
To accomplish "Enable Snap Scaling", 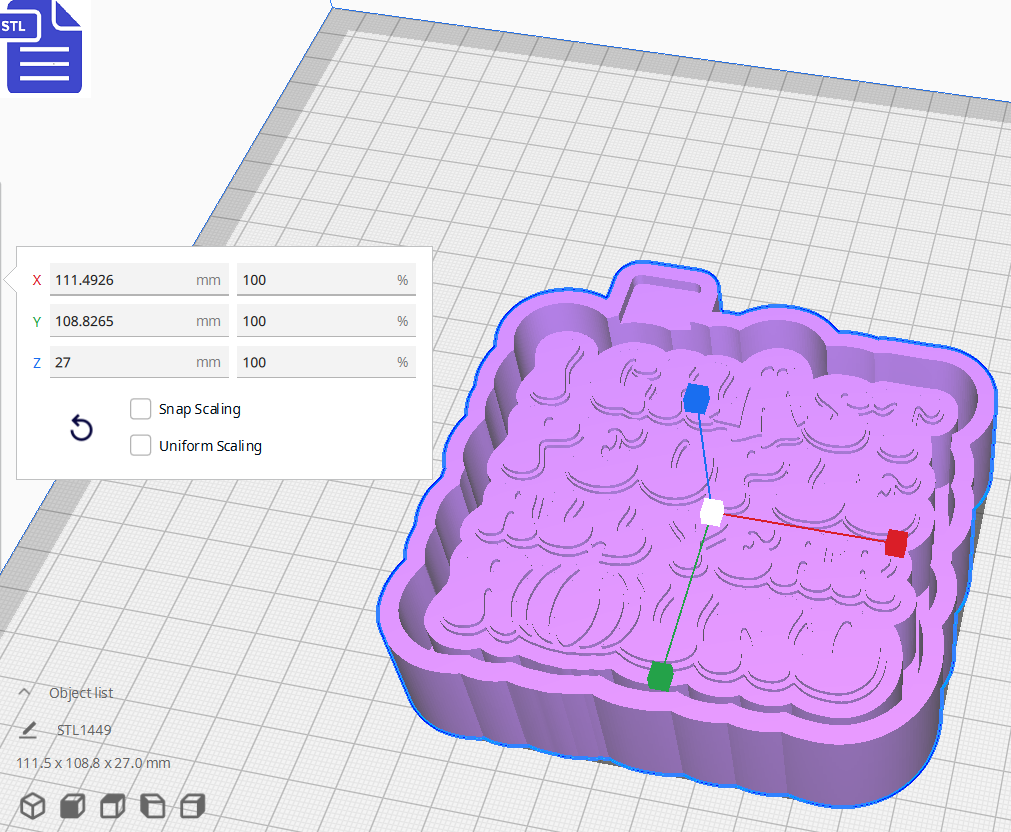I will coord(140,408).
